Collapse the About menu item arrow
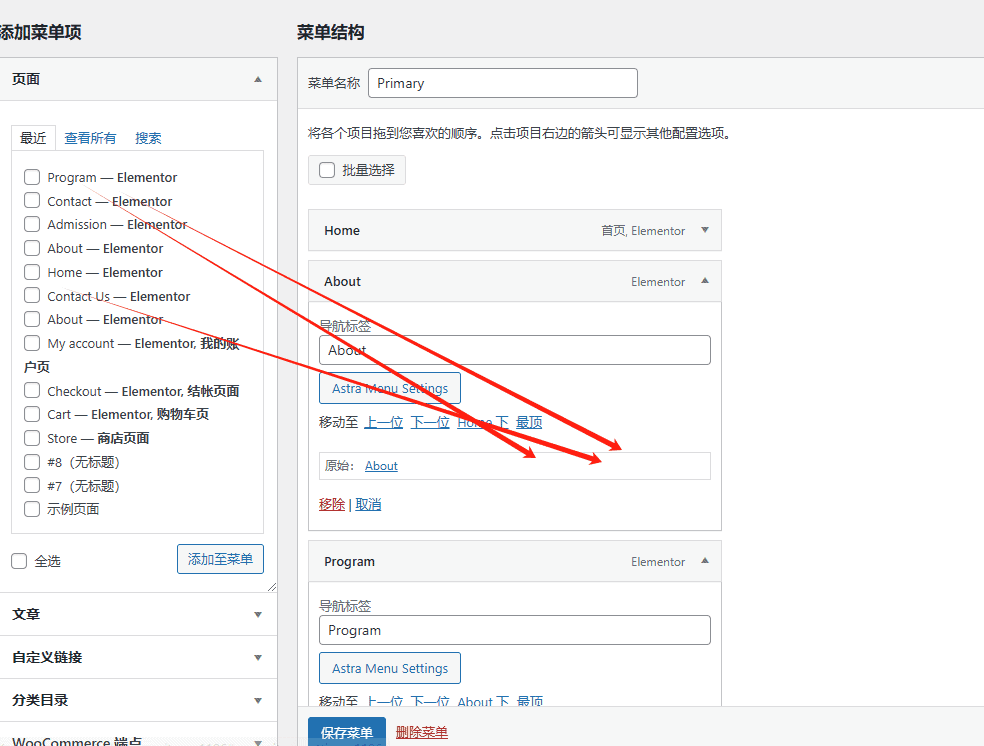The width and height of the screenshot is (984, 746). point(705,281)
